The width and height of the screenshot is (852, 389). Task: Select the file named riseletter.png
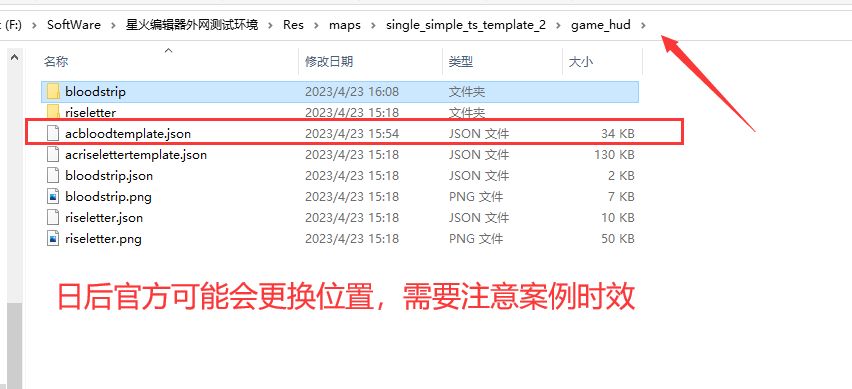(x=103, y=239)
